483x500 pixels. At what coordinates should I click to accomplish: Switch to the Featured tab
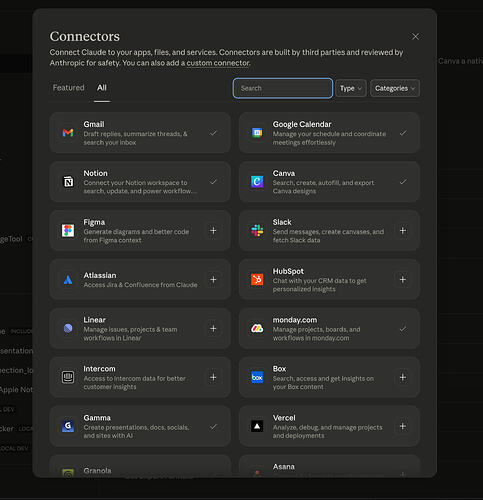tap(68, 88)
